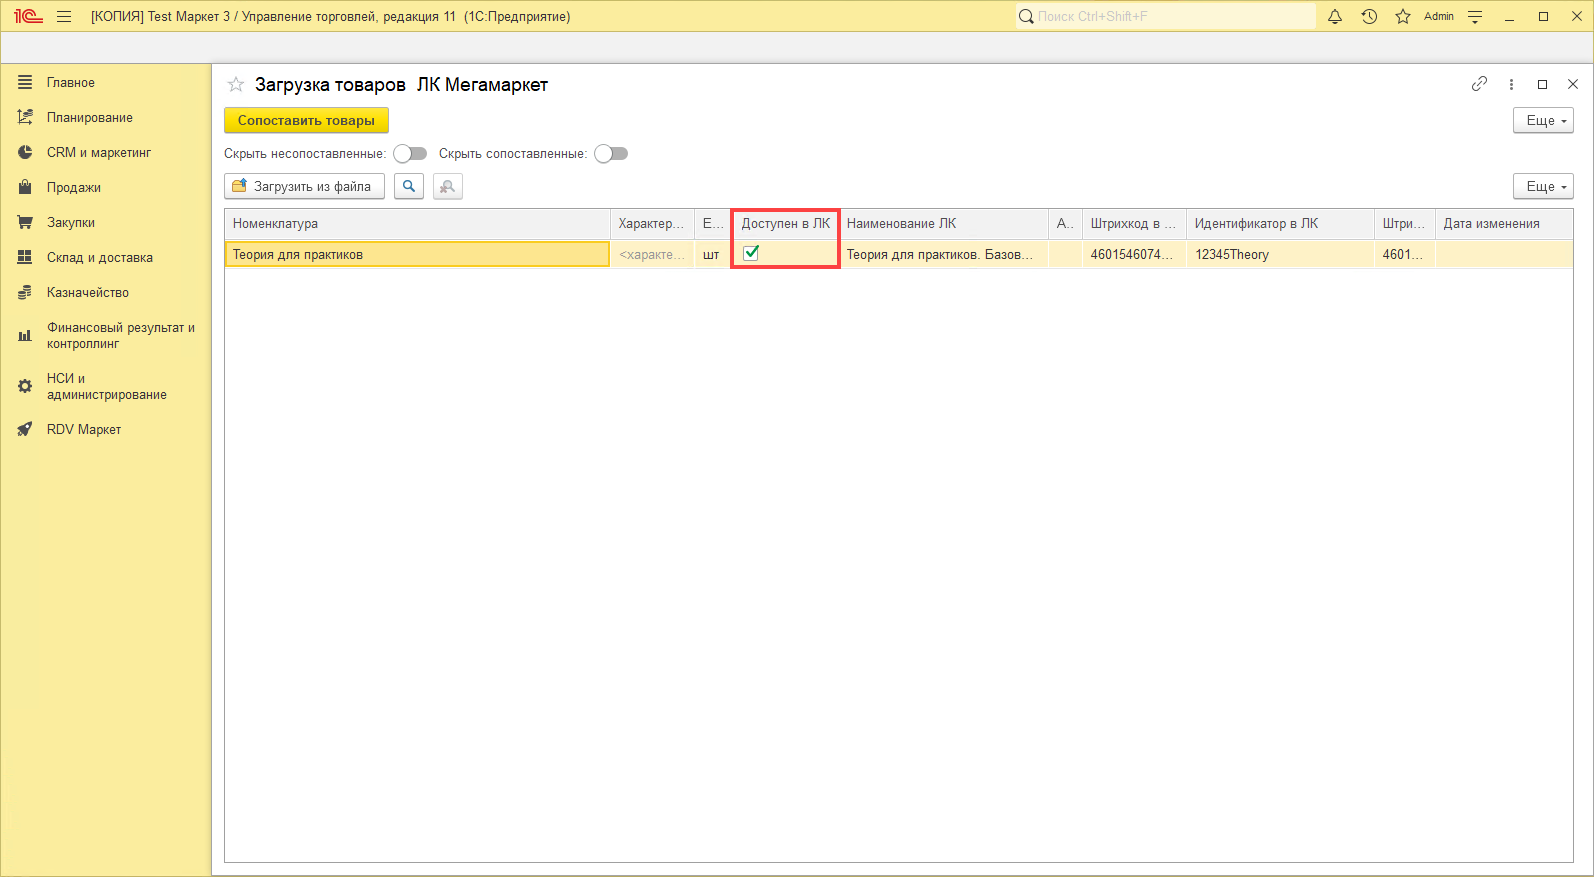Image resolution: width=1594 pixels, height=877 pixels.
Task: Click Доступен в ЛК column header
Action: 786,223
